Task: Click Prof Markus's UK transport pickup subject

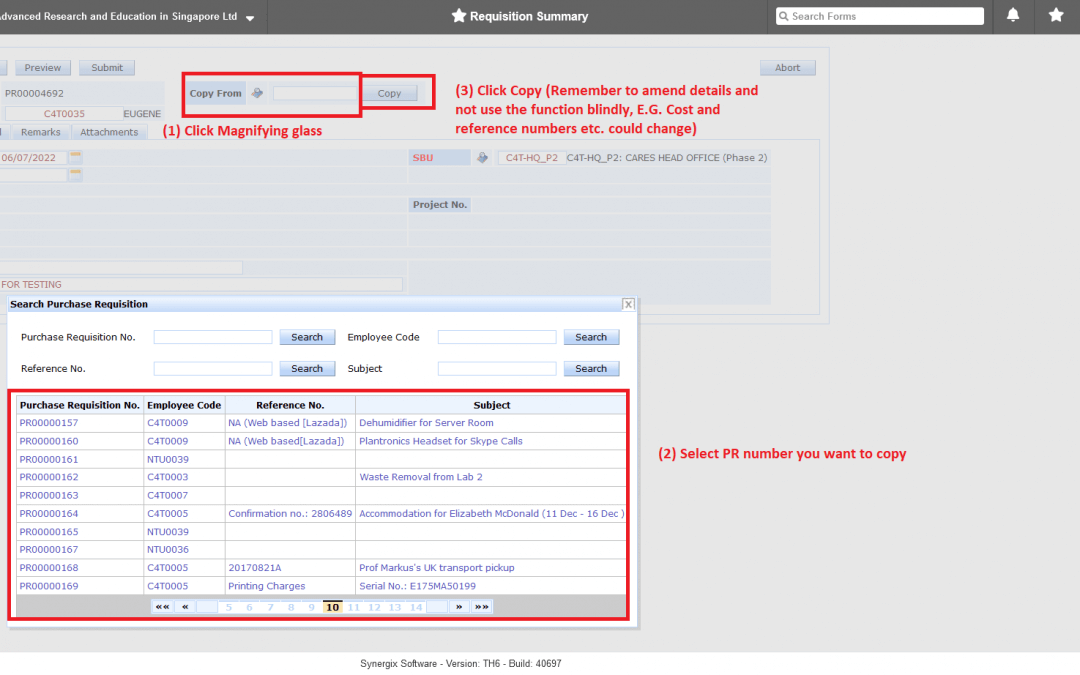Action: tap(437, 568)
